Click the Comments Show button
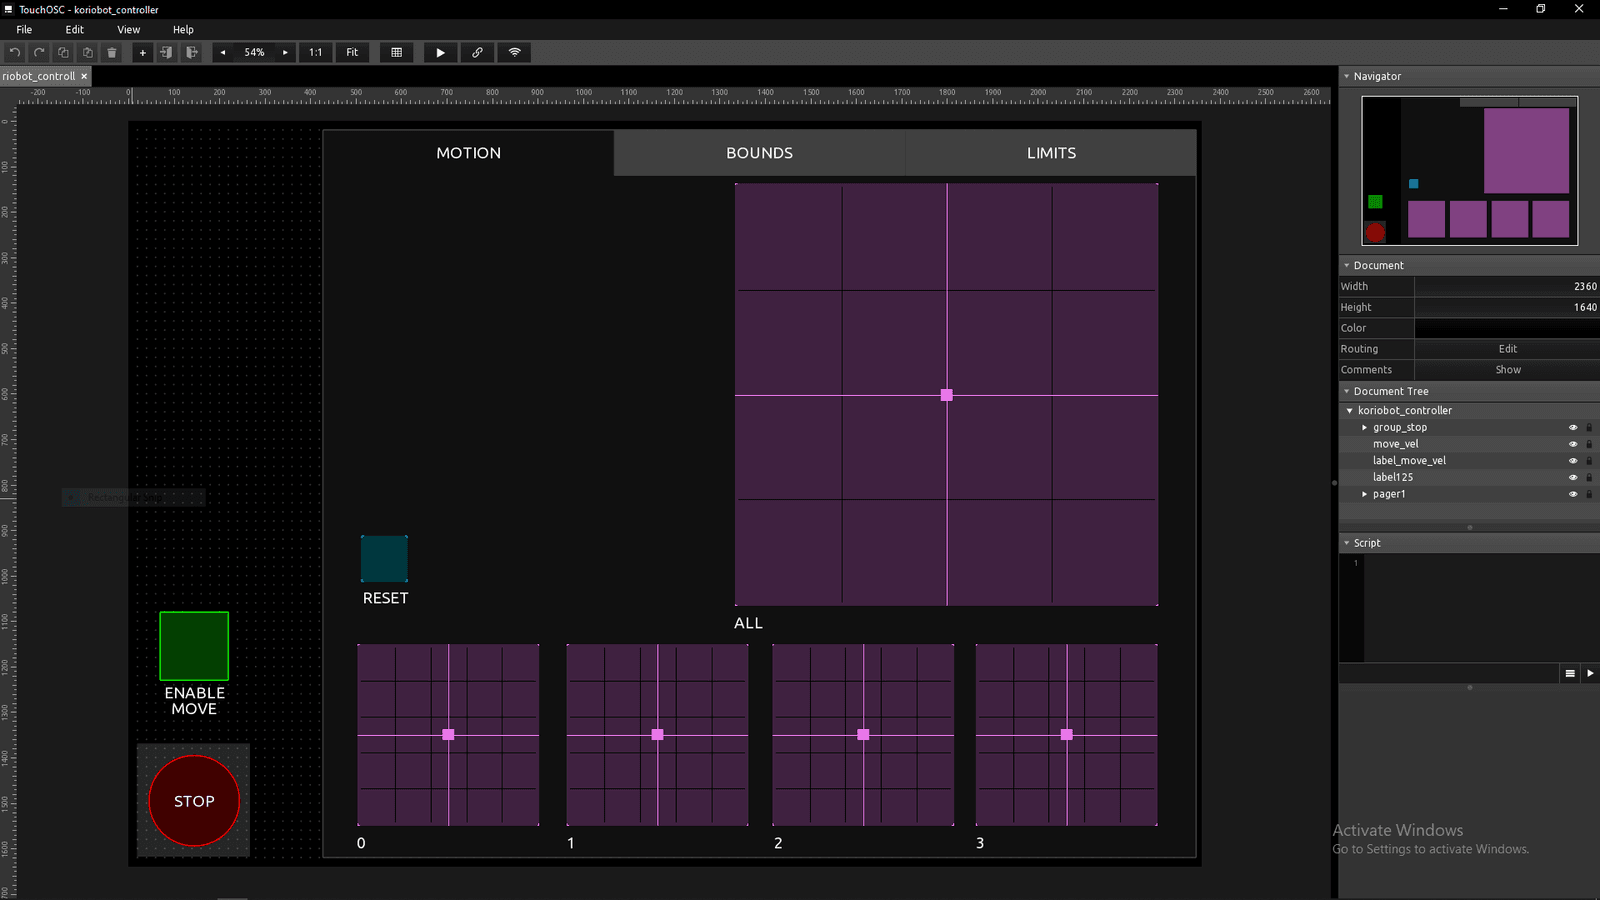Viewport: 1600px width, 900px height. pyautogui.click(x=1507, y=370)
